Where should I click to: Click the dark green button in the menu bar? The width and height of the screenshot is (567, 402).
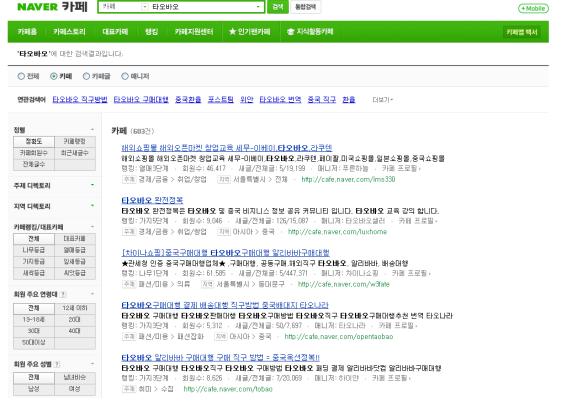coord(521,32)
